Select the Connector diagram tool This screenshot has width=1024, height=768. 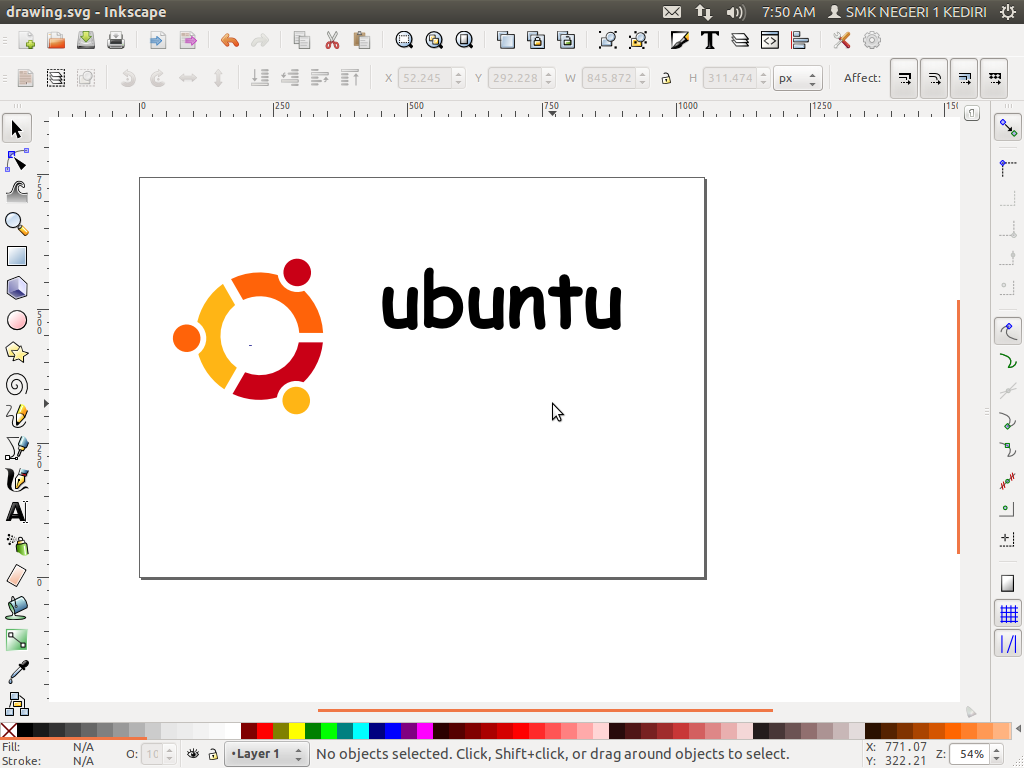pyautogui.click(x=16, y=704)
